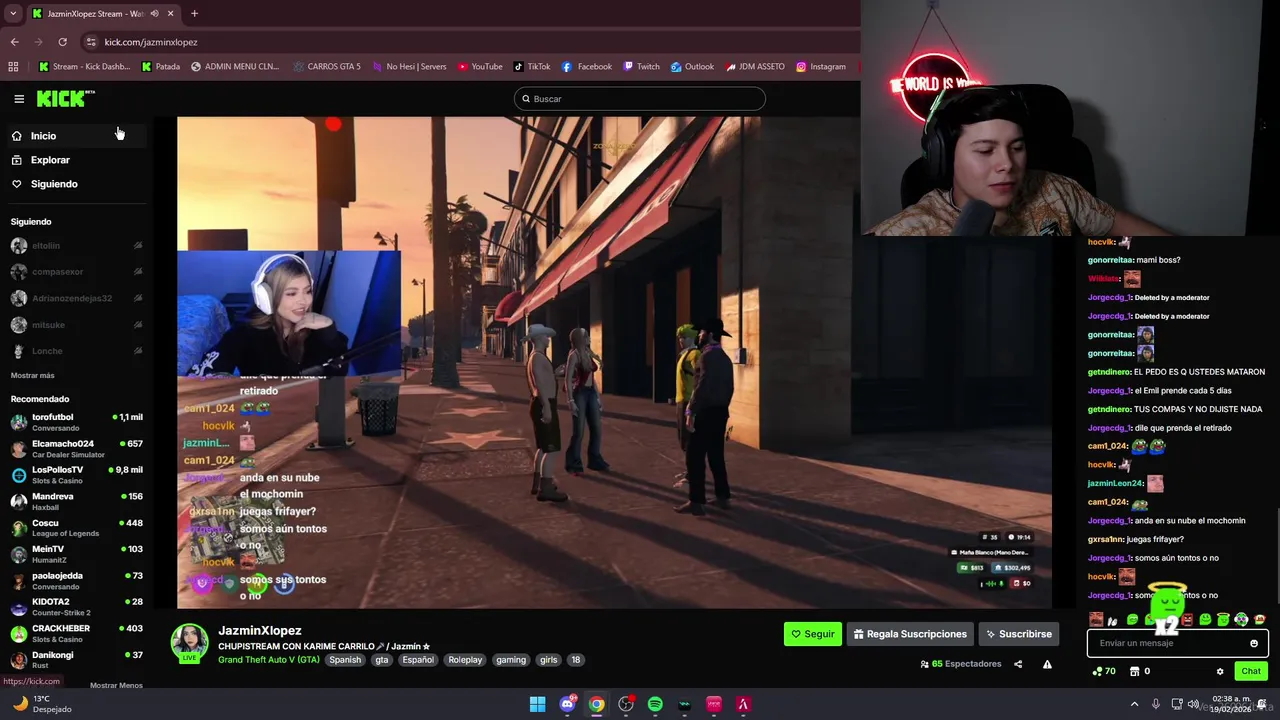Mute the JazminXlopez browser tab audio
Viewport: 1280px width, 720px height.
tap(154, 14)
